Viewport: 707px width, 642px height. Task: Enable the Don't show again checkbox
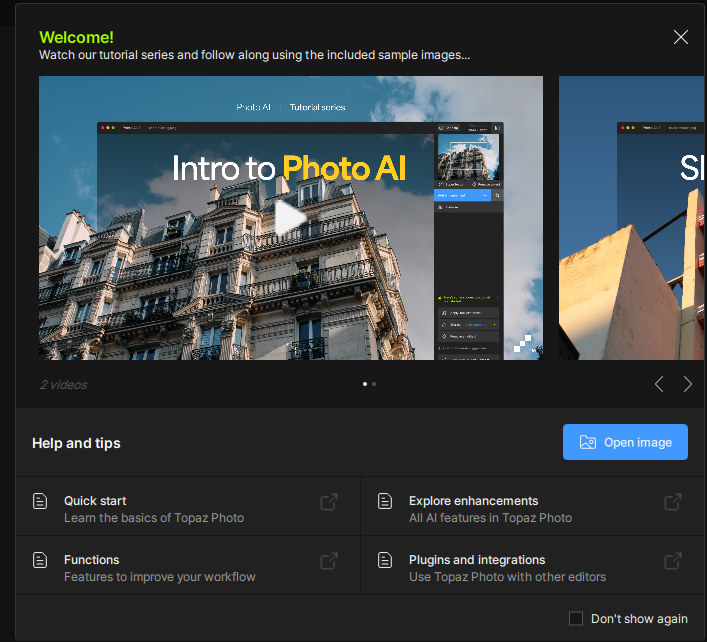tap(576, 619)
